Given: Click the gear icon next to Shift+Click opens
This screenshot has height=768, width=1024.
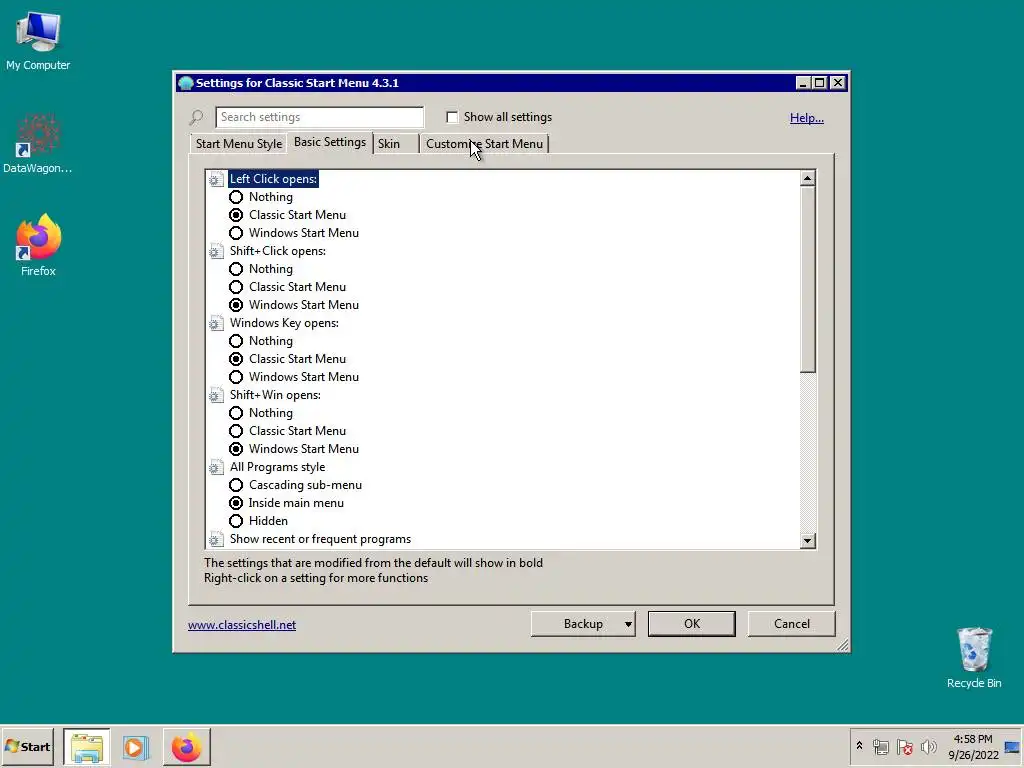Looking at the screenshot, I should (216, 251).
